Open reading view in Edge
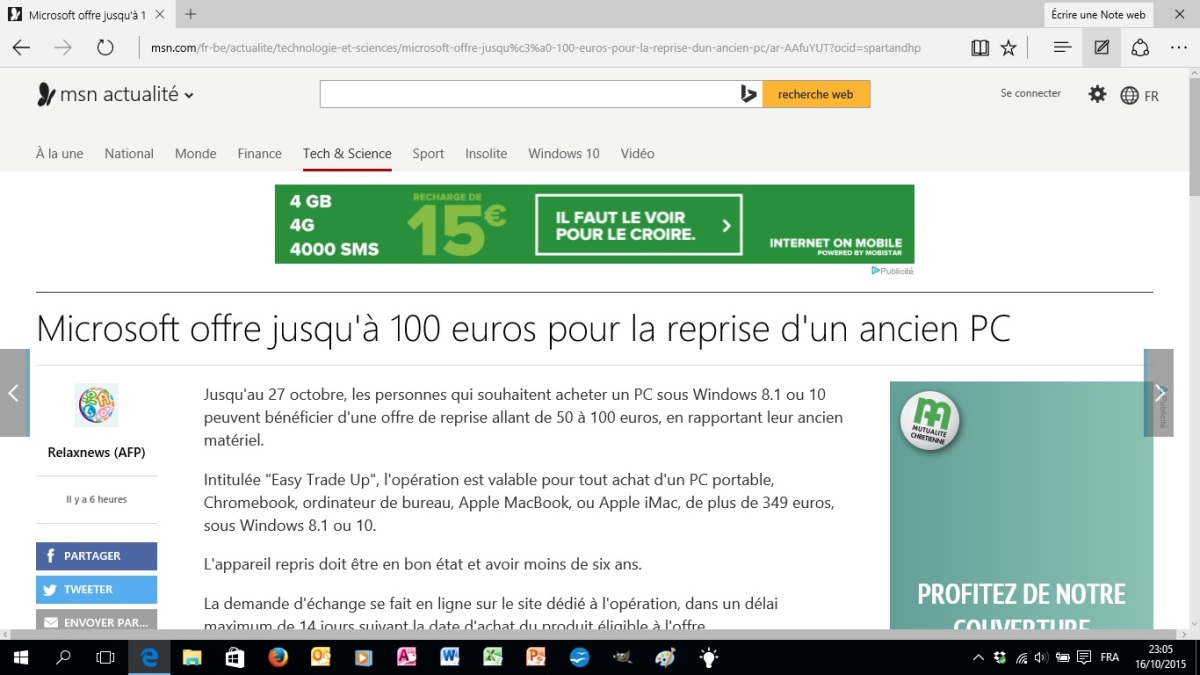Viewport: 1200px width, 675px height. (980, 47)
